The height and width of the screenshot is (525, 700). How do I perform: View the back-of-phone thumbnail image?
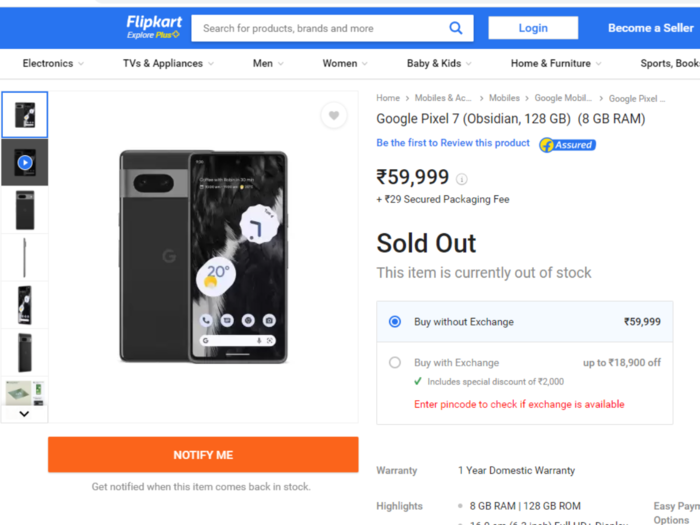(25, 210)
